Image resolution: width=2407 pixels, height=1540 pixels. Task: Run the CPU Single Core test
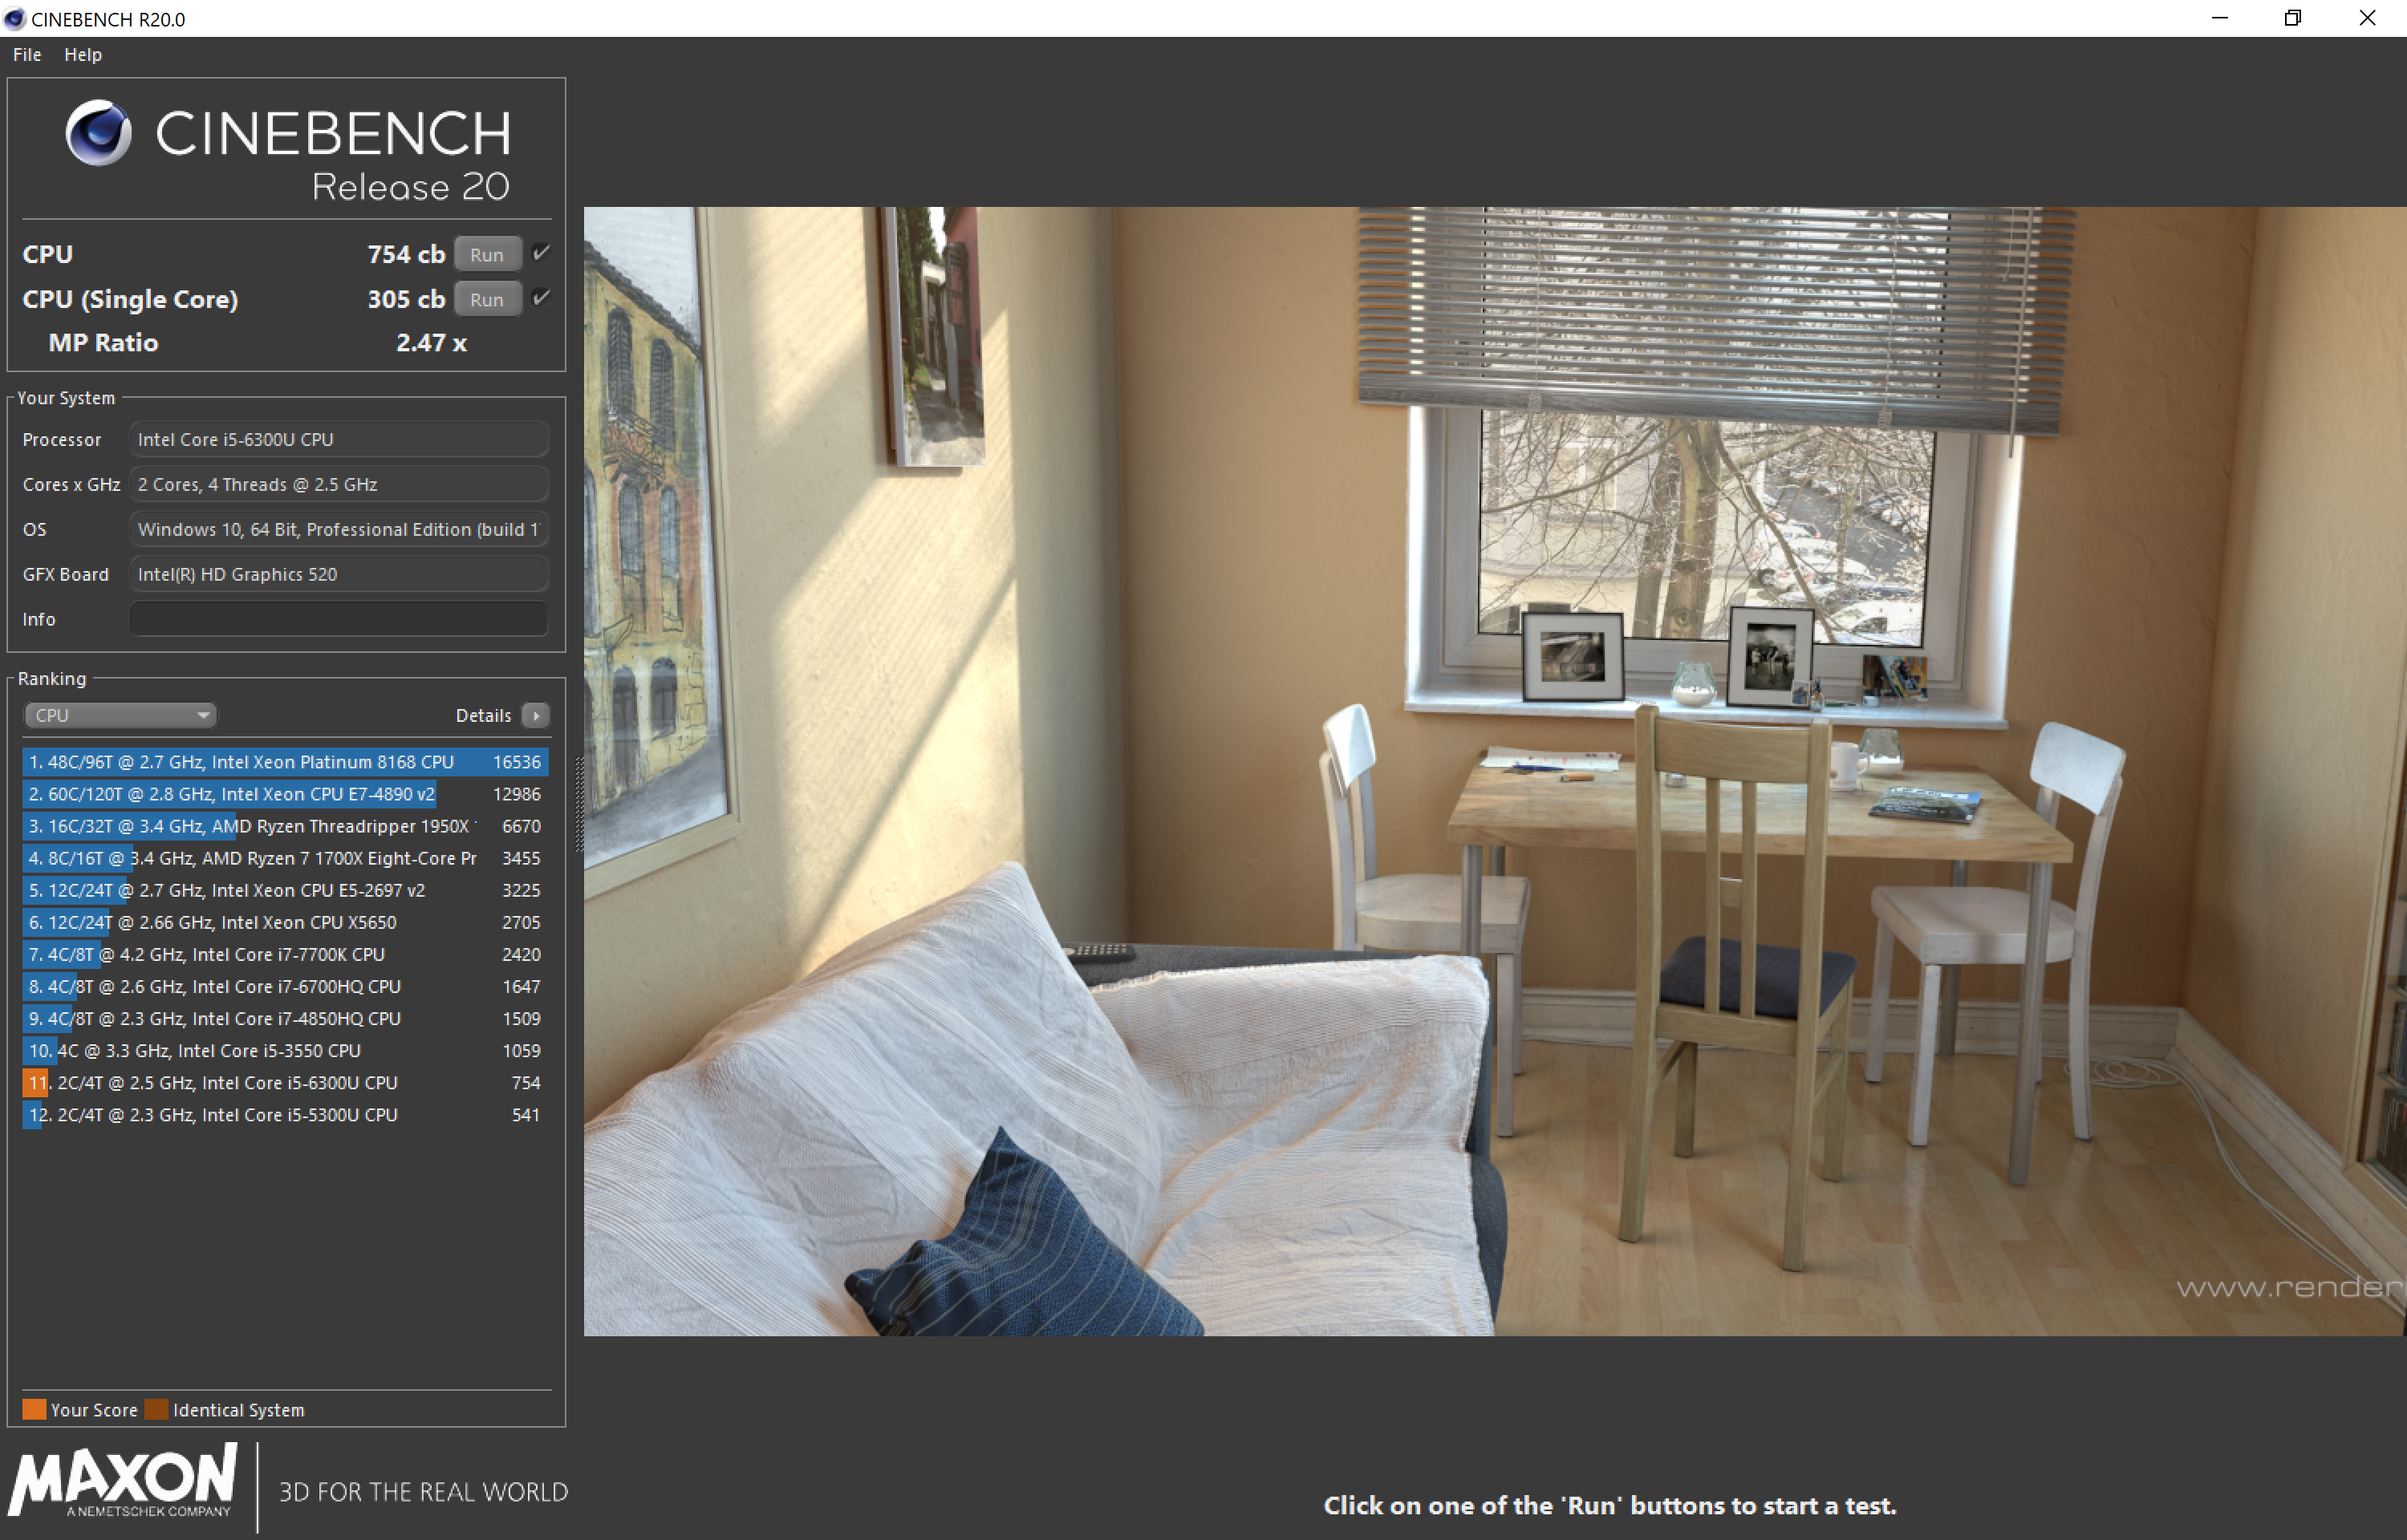487,299
